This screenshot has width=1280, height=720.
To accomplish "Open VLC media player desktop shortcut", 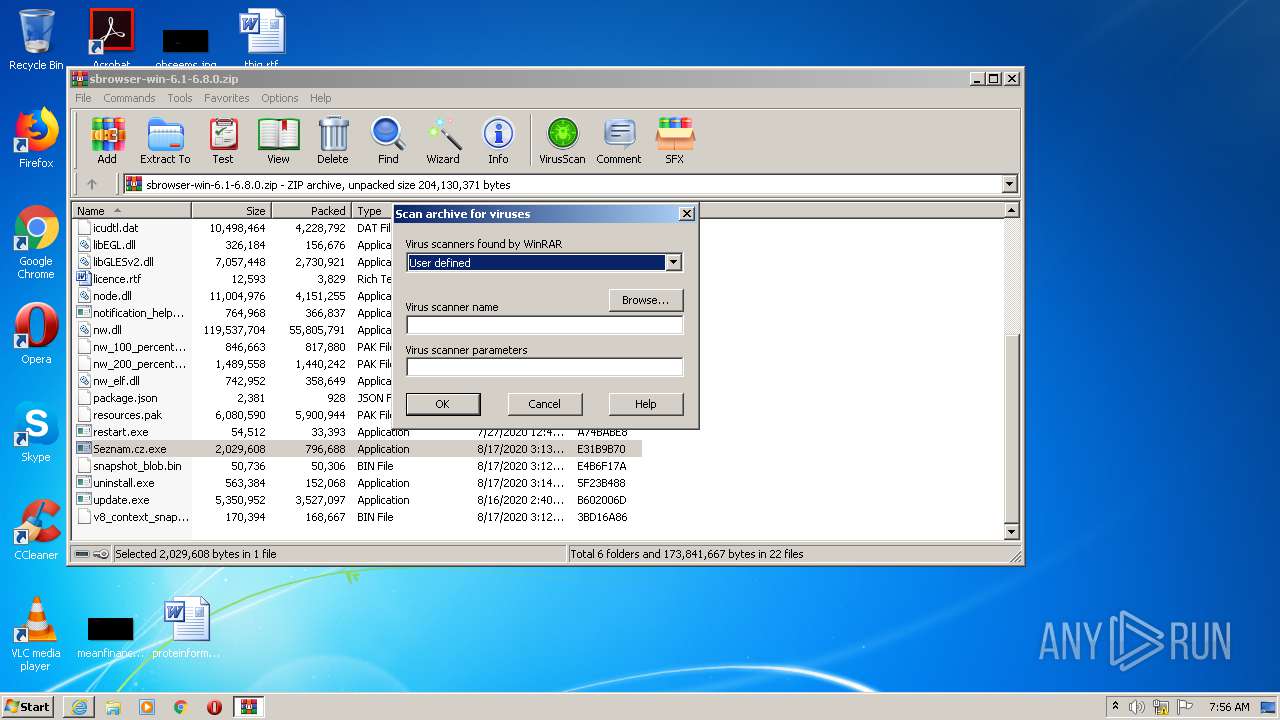I will (36, 634).
